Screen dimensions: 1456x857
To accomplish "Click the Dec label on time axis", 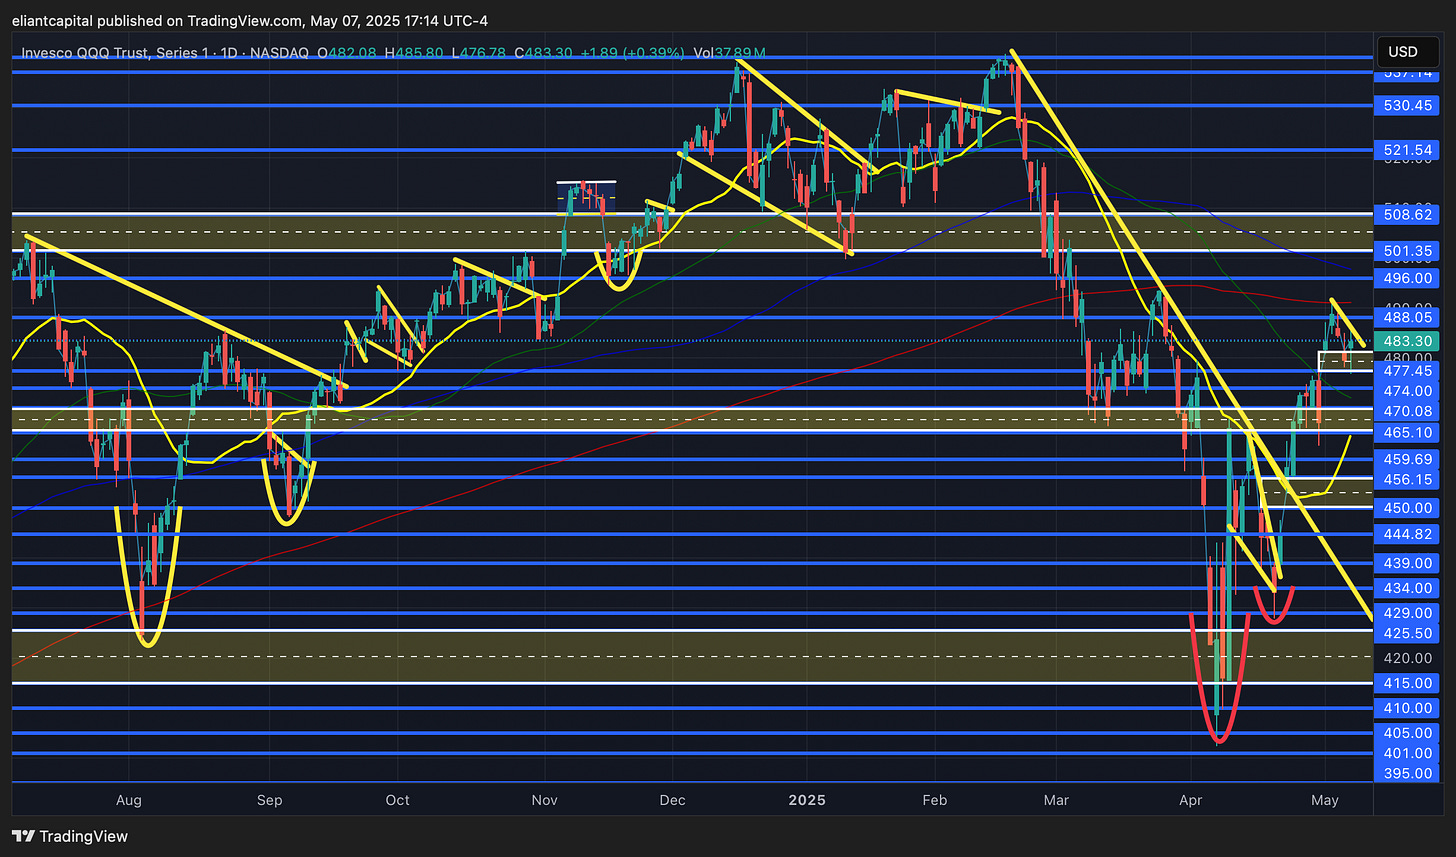I will [673, 800].
